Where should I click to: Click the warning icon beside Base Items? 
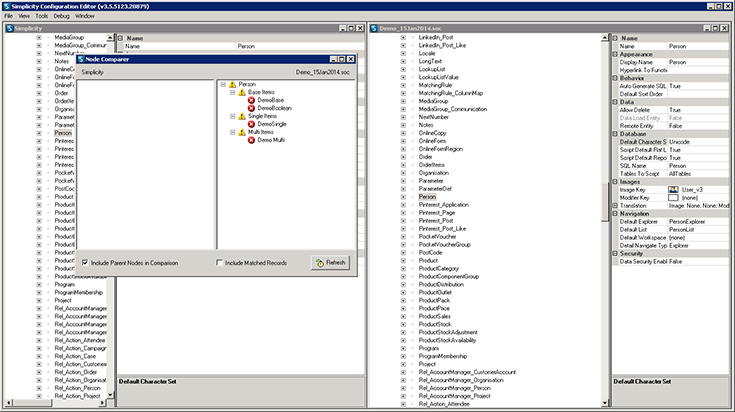(242, 92)
